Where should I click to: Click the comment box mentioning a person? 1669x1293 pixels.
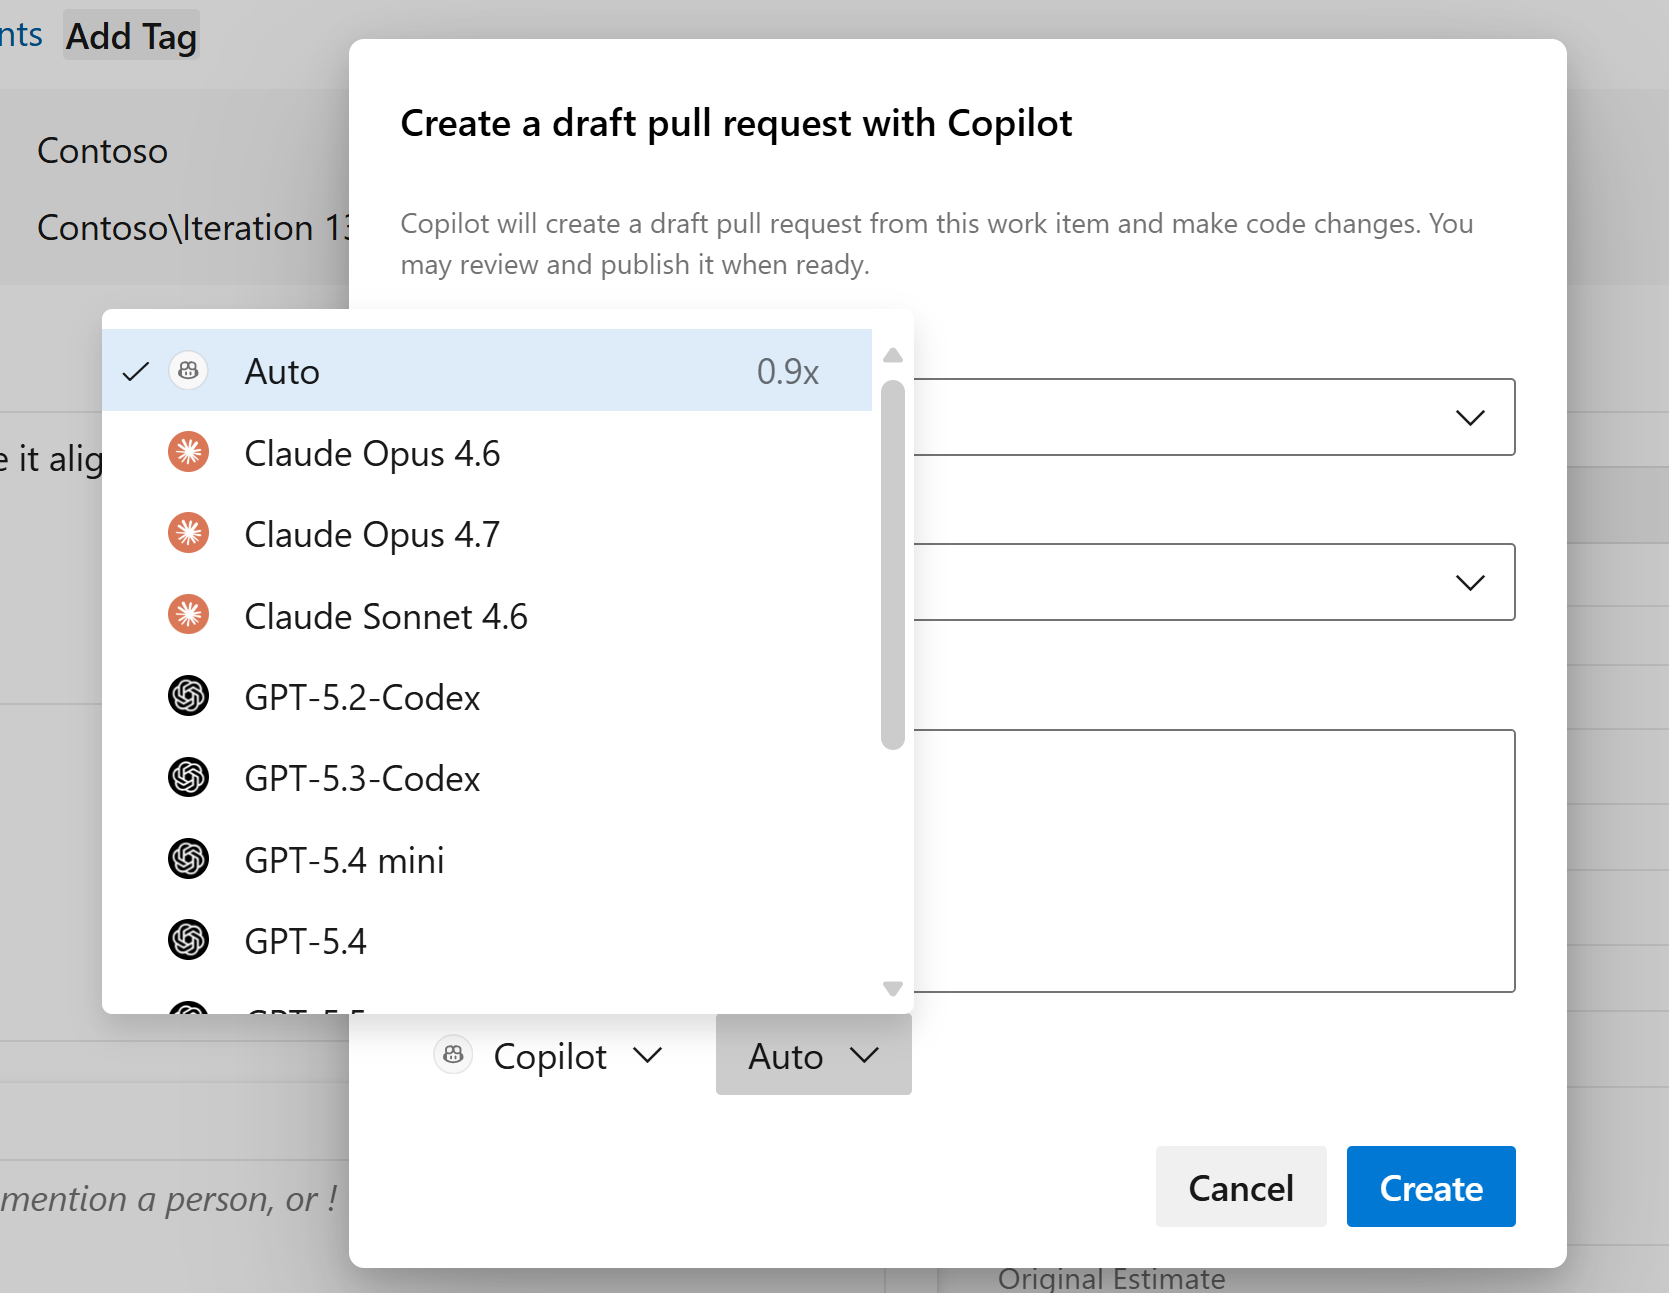pyautogui.click(x=170, y=1199)
